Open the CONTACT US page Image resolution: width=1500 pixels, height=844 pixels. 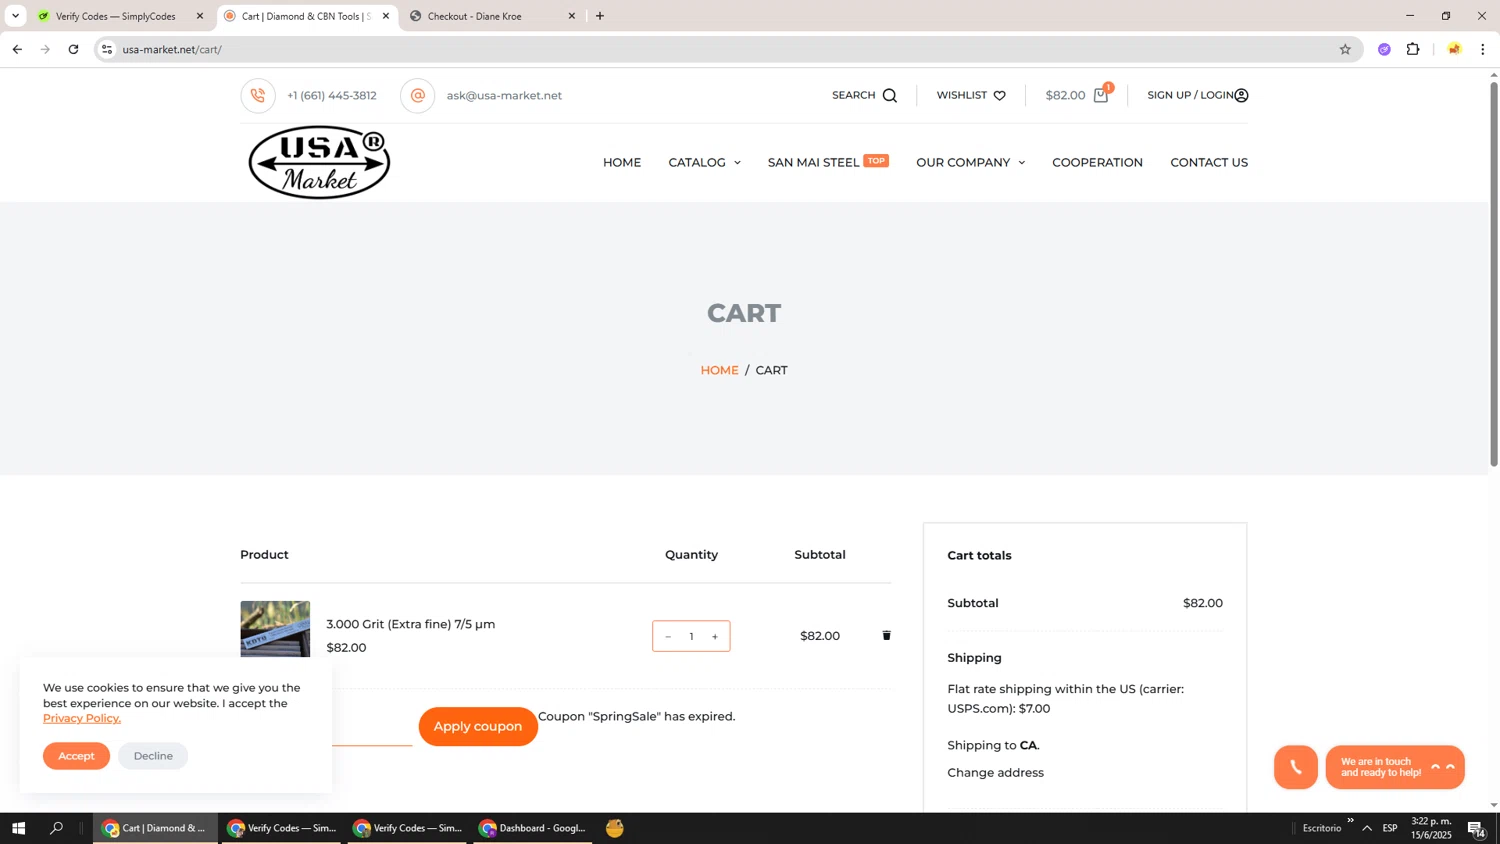click(1209, 162)
